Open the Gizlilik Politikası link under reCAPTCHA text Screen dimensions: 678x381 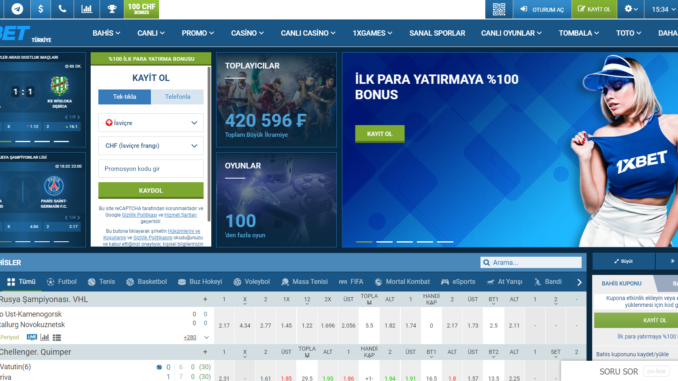[139, 215]
